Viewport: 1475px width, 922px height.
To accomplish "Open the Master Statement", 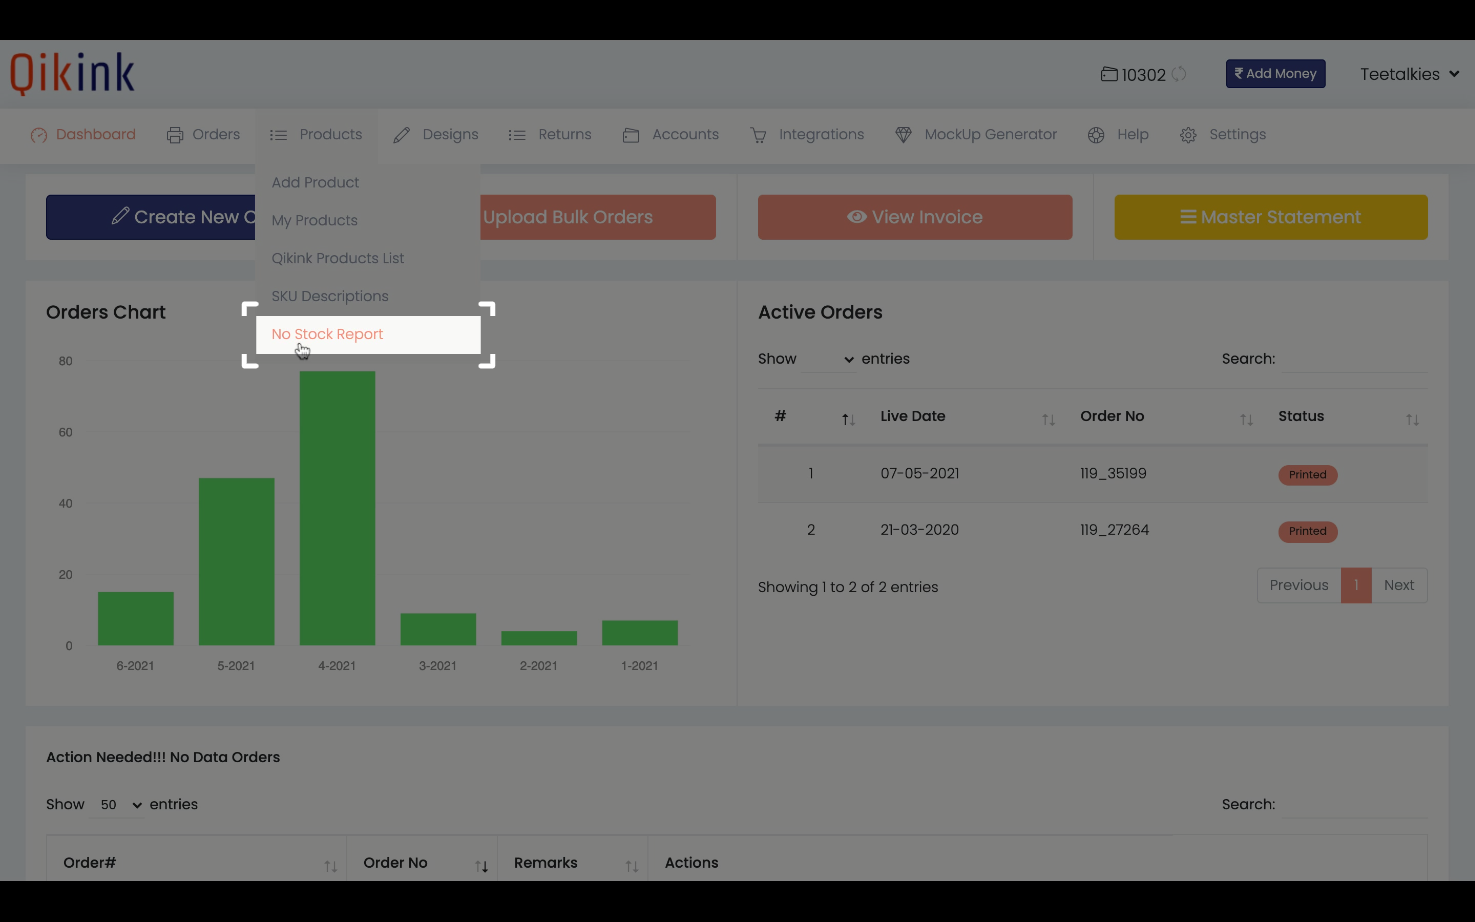I will pos(1270,216).
